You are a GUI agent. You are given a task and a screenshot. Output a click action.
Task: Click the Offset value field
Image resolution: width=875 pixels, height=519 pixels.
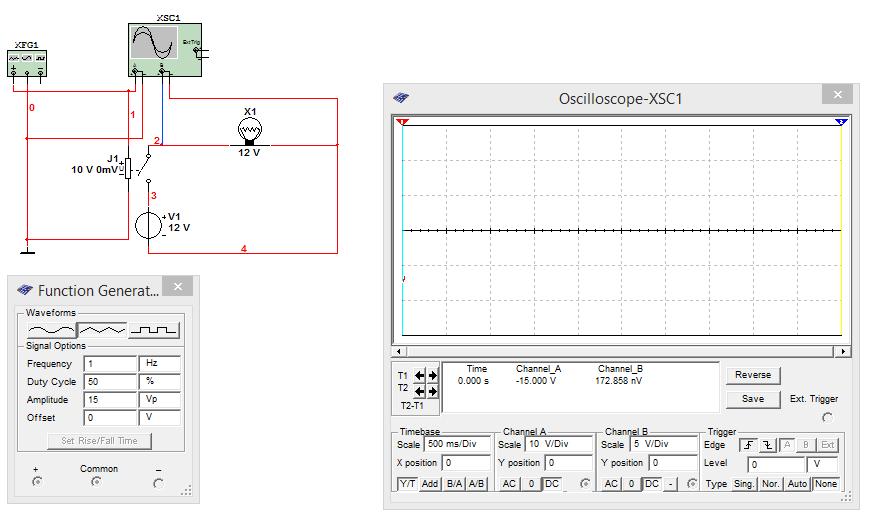(110, 417)
